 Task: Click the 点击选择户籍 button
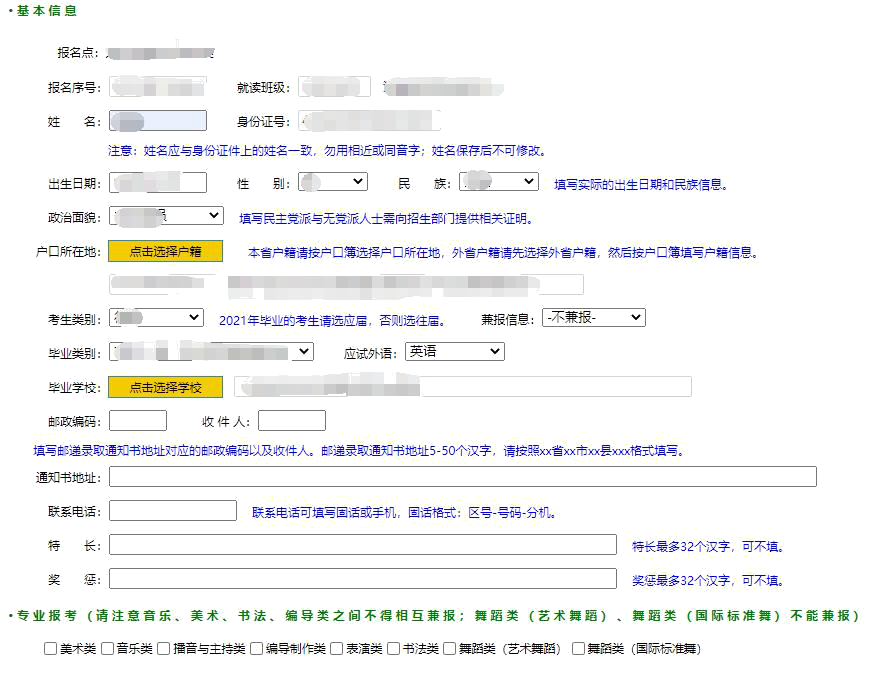tap(165, 251)
